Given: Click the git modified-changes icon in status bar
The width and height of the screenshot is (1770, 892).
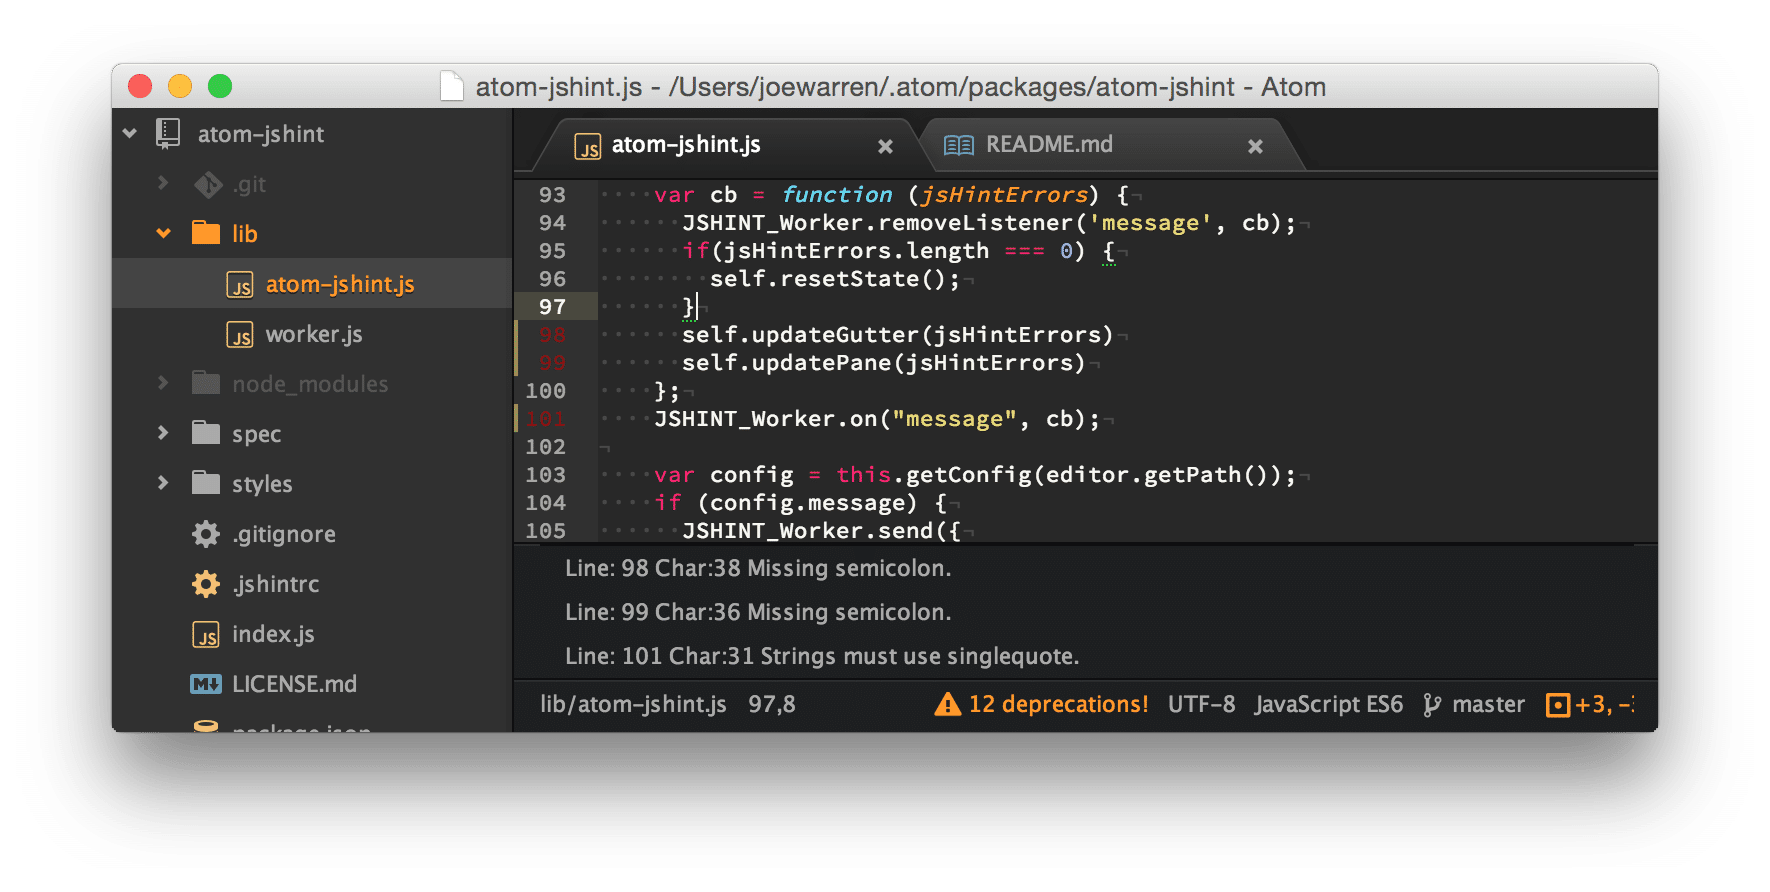Looking at the screenshot, I should point(1557,705).
